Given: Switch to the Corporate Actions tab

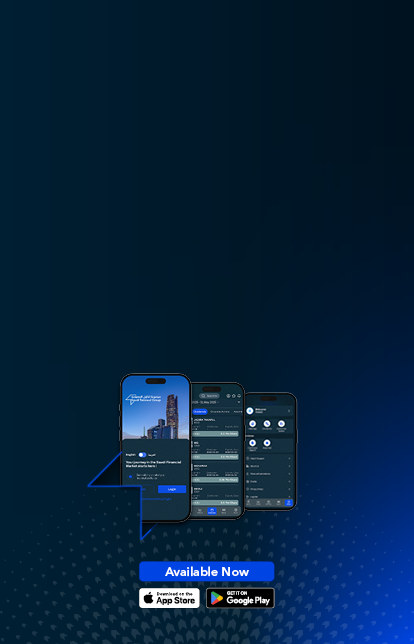Looking at the screenshot, I should click(220, 411).
